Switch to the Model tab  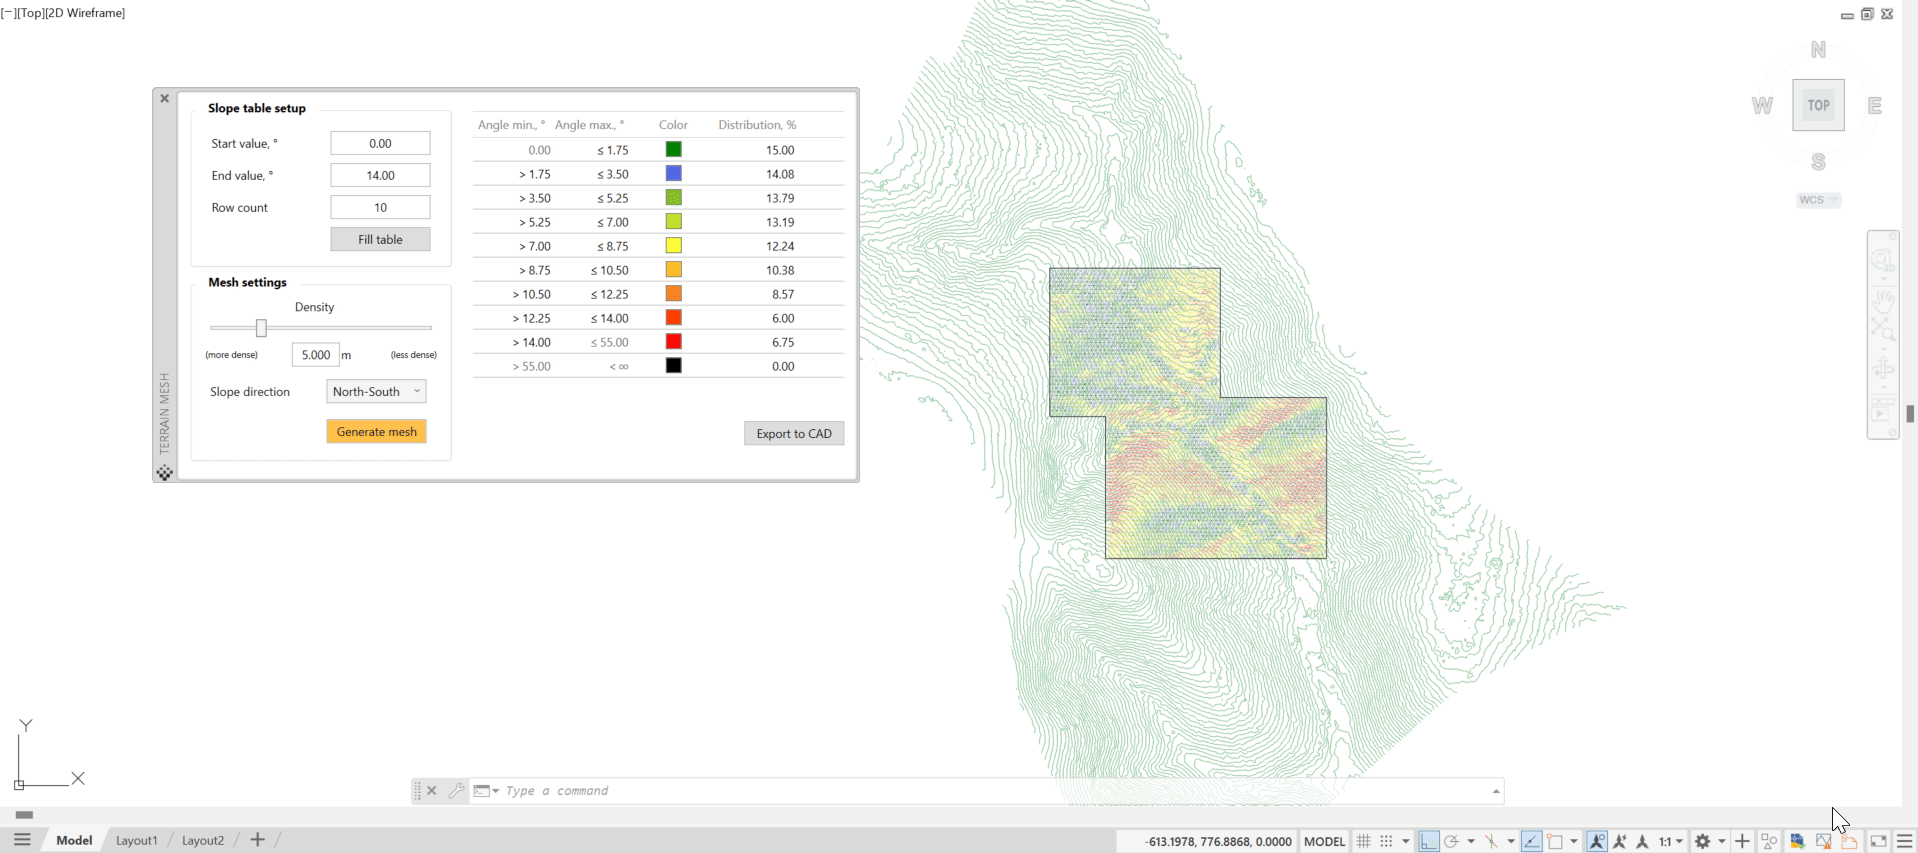point(74,840)
